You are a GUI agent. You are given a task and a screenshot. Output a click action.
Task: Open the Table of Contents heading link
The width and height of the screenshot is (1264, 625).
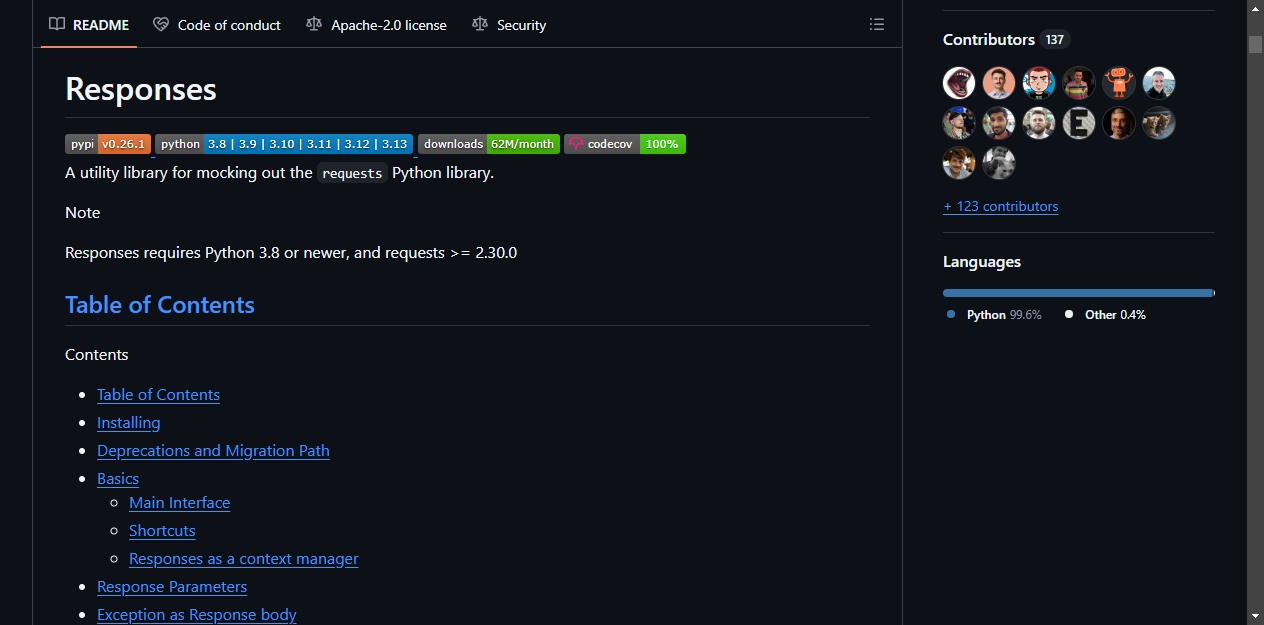click(160, 305)
